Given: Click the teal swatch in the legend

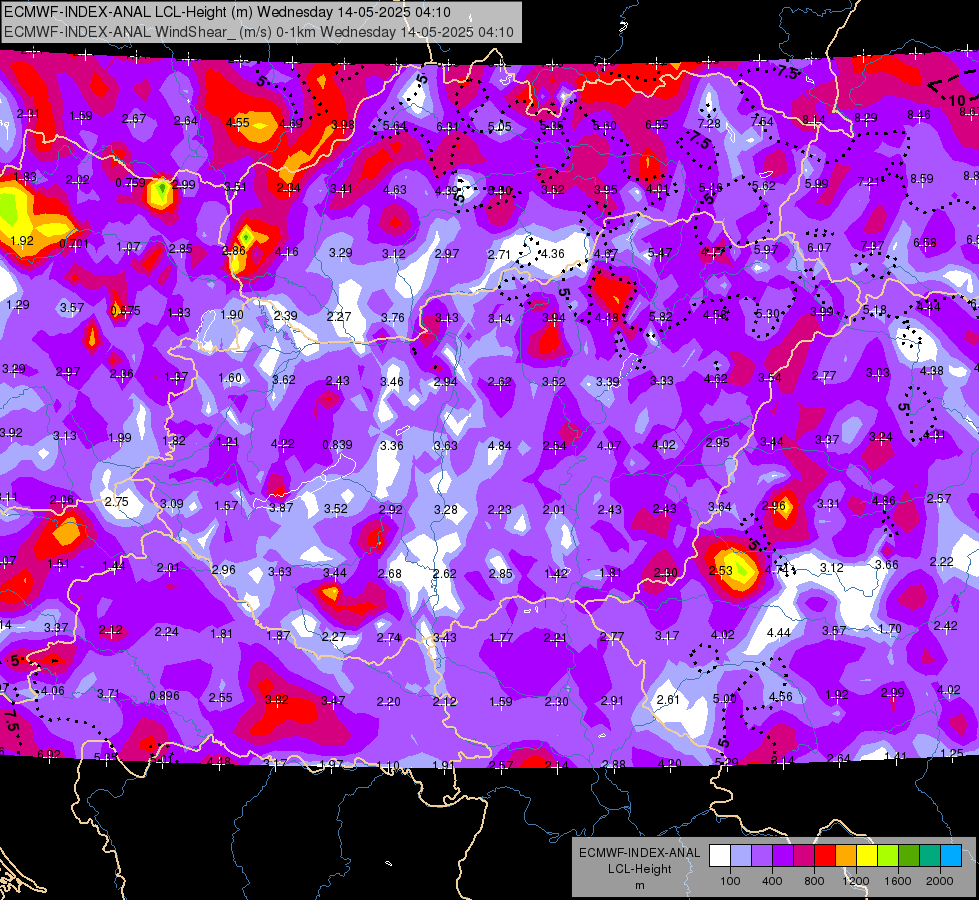Looking at the screenshot, I should pos(930,856).
